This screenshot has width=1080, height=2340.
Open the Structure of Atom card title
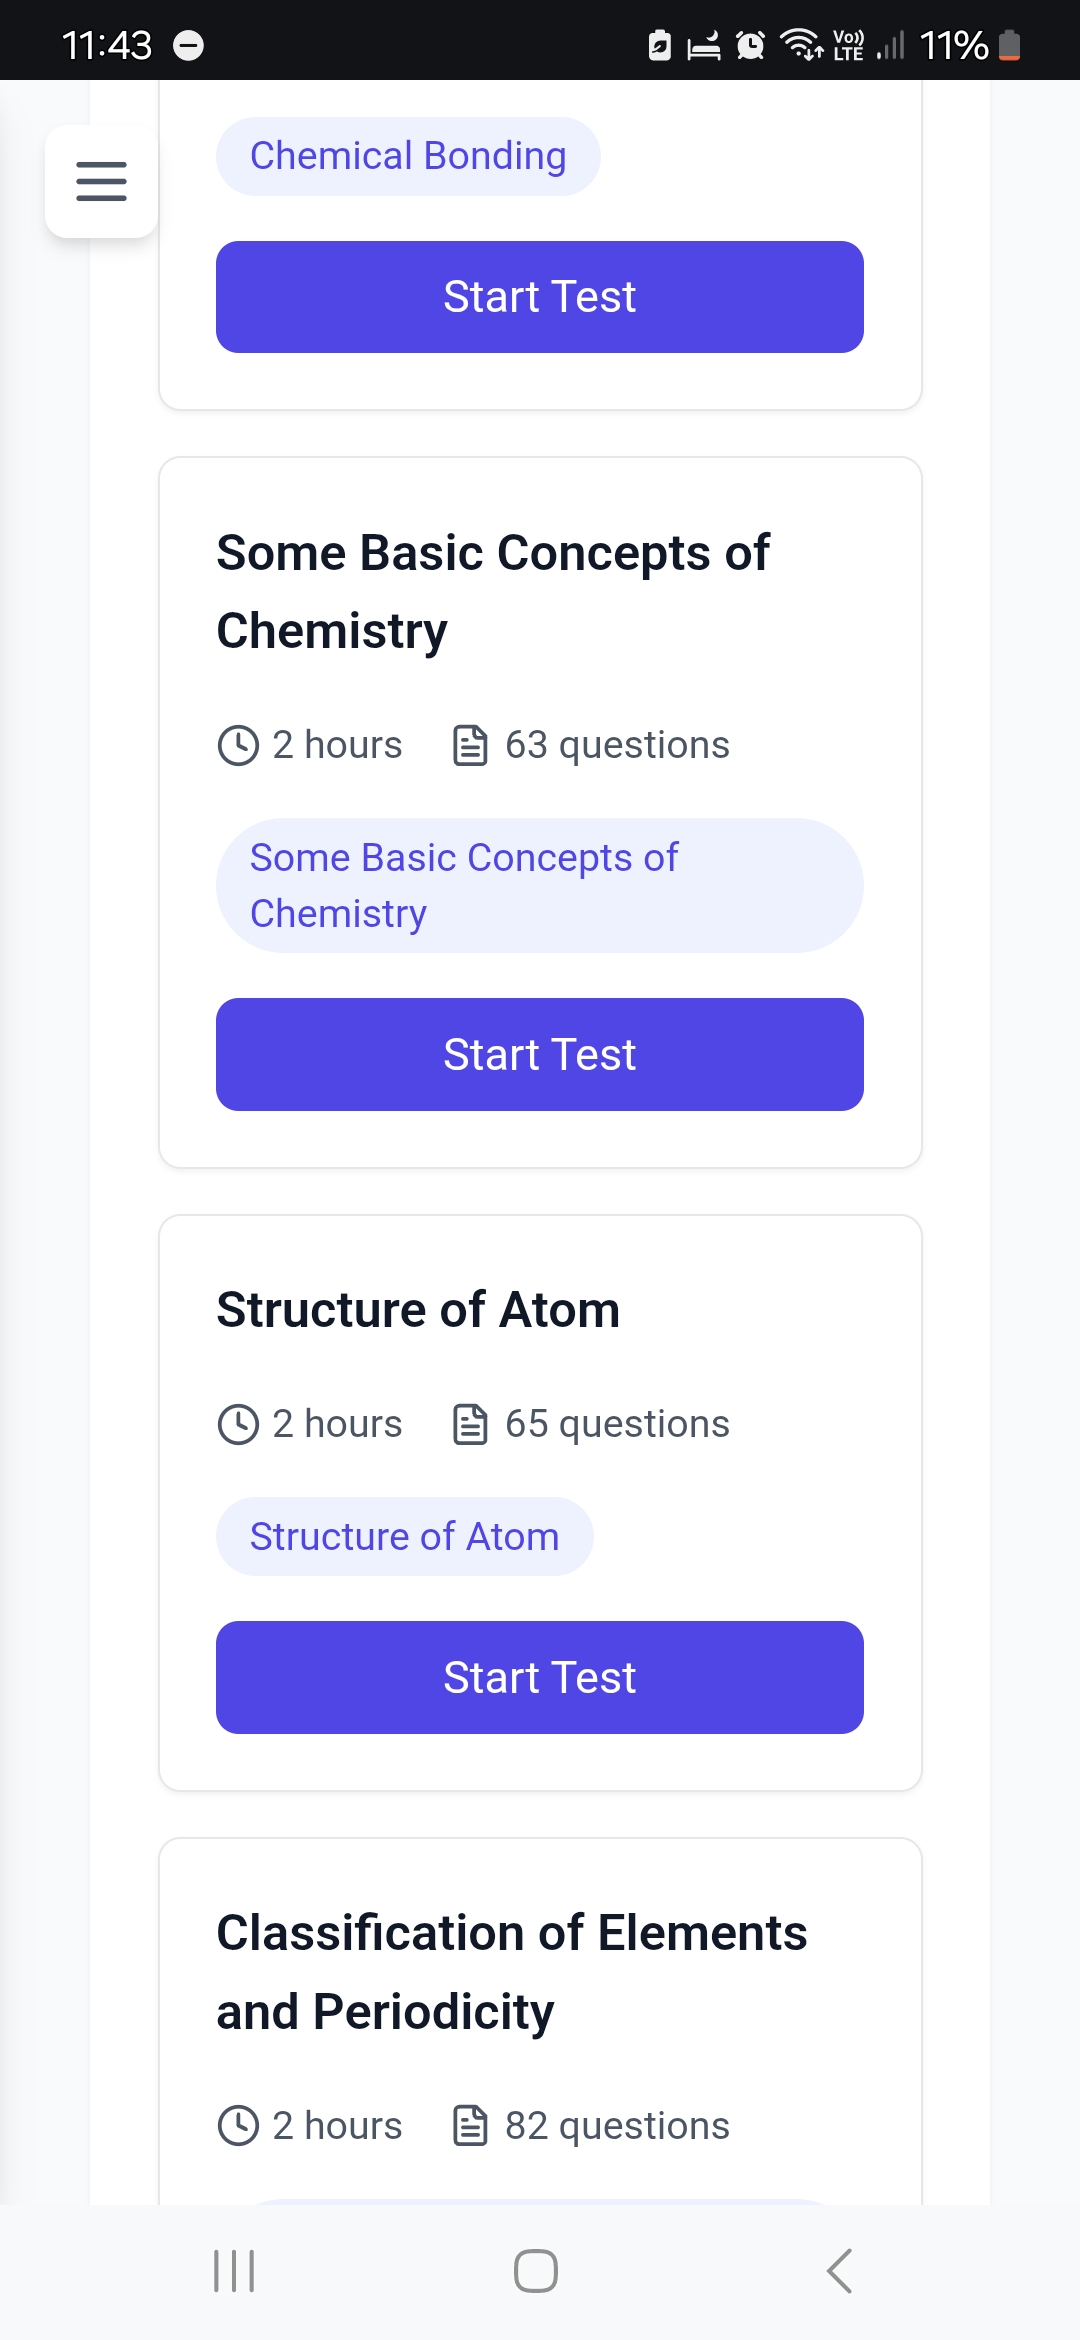tap(418, 1310)
